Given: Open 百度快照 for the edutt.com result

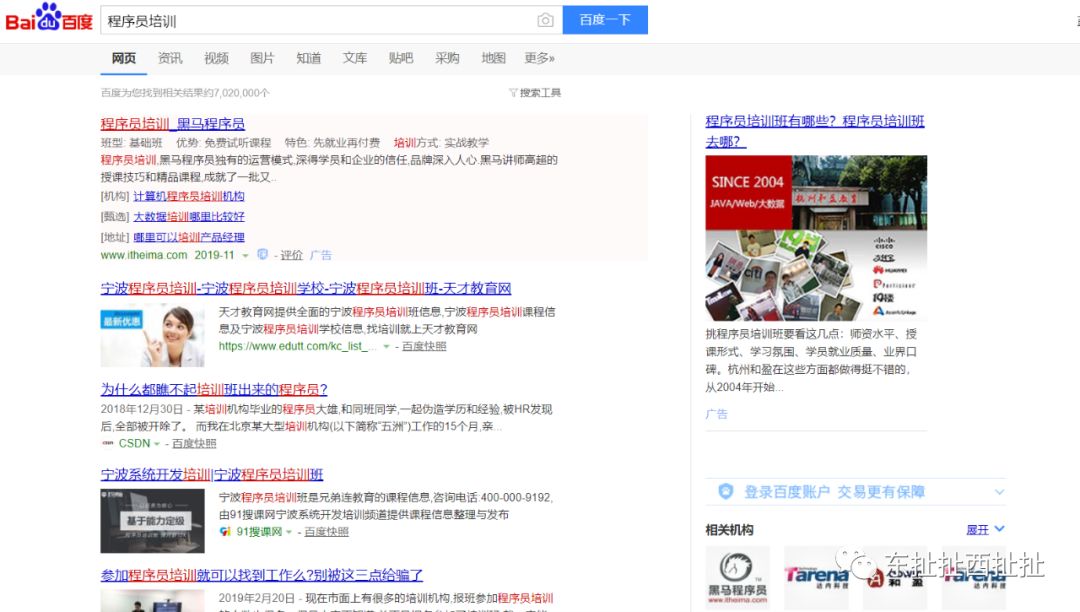Looking at the screenshot, I should (x=424, y=346).
